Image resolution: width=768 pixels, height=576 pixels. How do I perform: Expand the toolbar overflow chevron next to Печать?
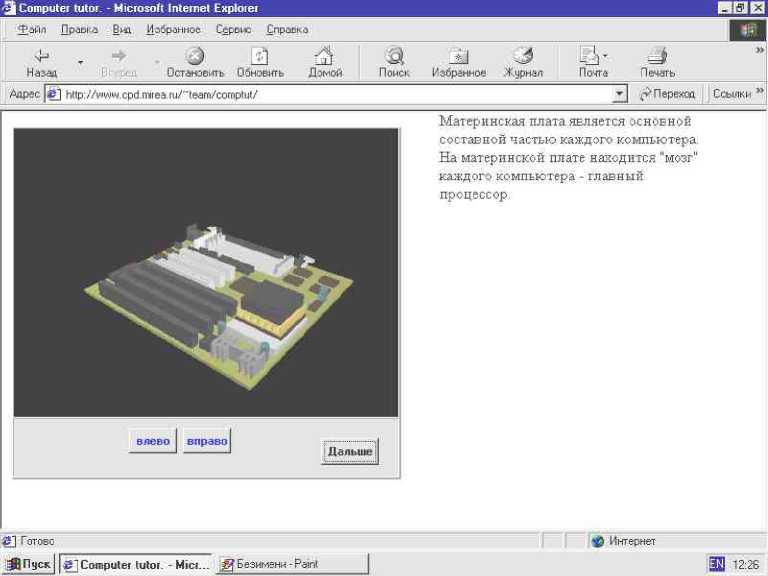click(759, 50)
